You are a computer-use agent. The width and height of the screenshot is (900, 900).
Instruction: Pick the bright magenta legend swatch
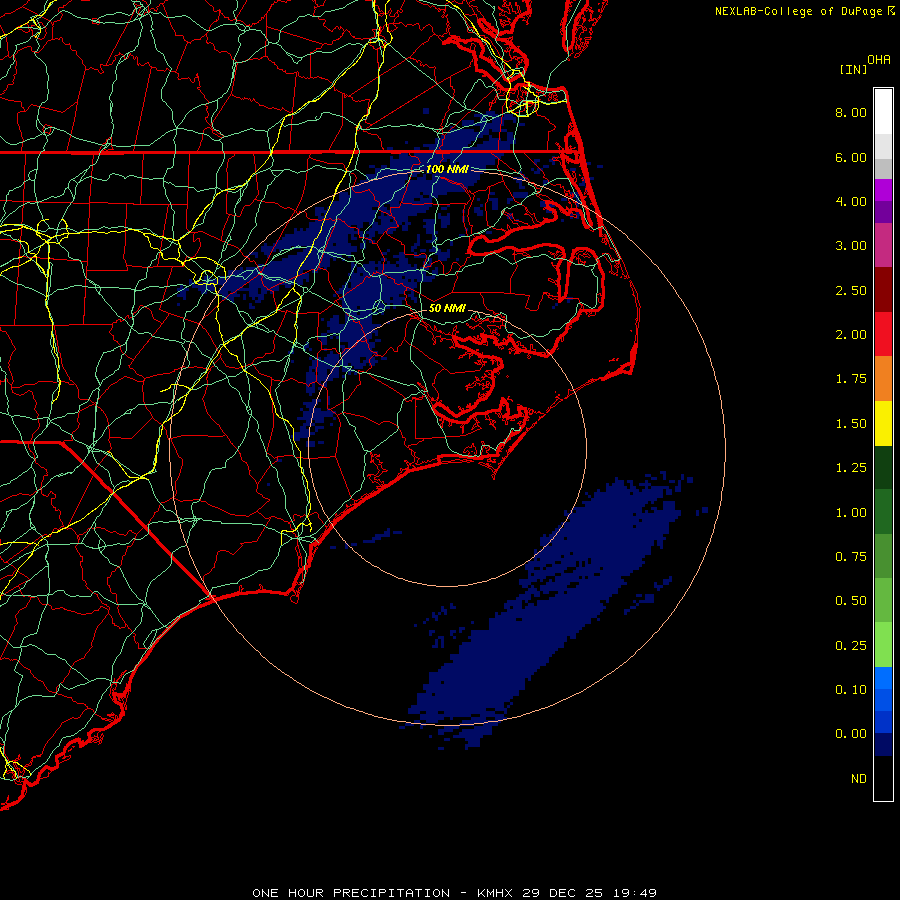pos(883,190)
